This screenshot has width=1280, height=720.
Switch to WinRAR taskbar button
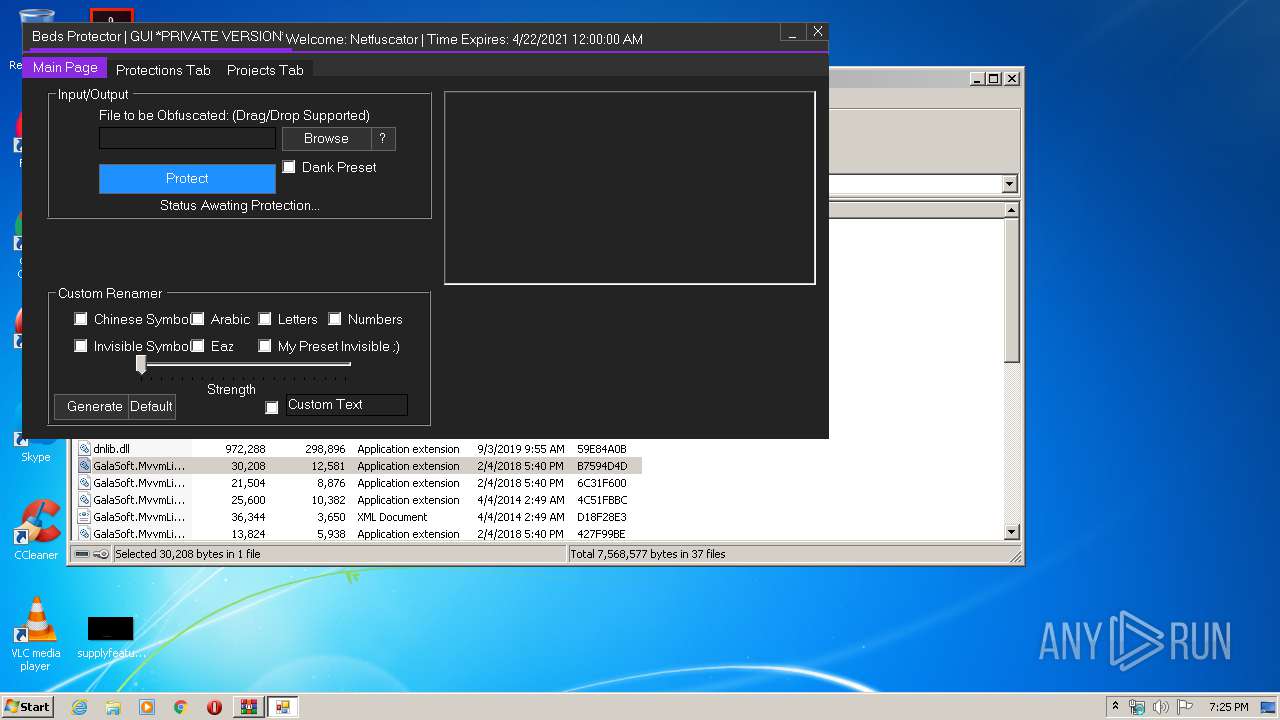tap(249, 707)
